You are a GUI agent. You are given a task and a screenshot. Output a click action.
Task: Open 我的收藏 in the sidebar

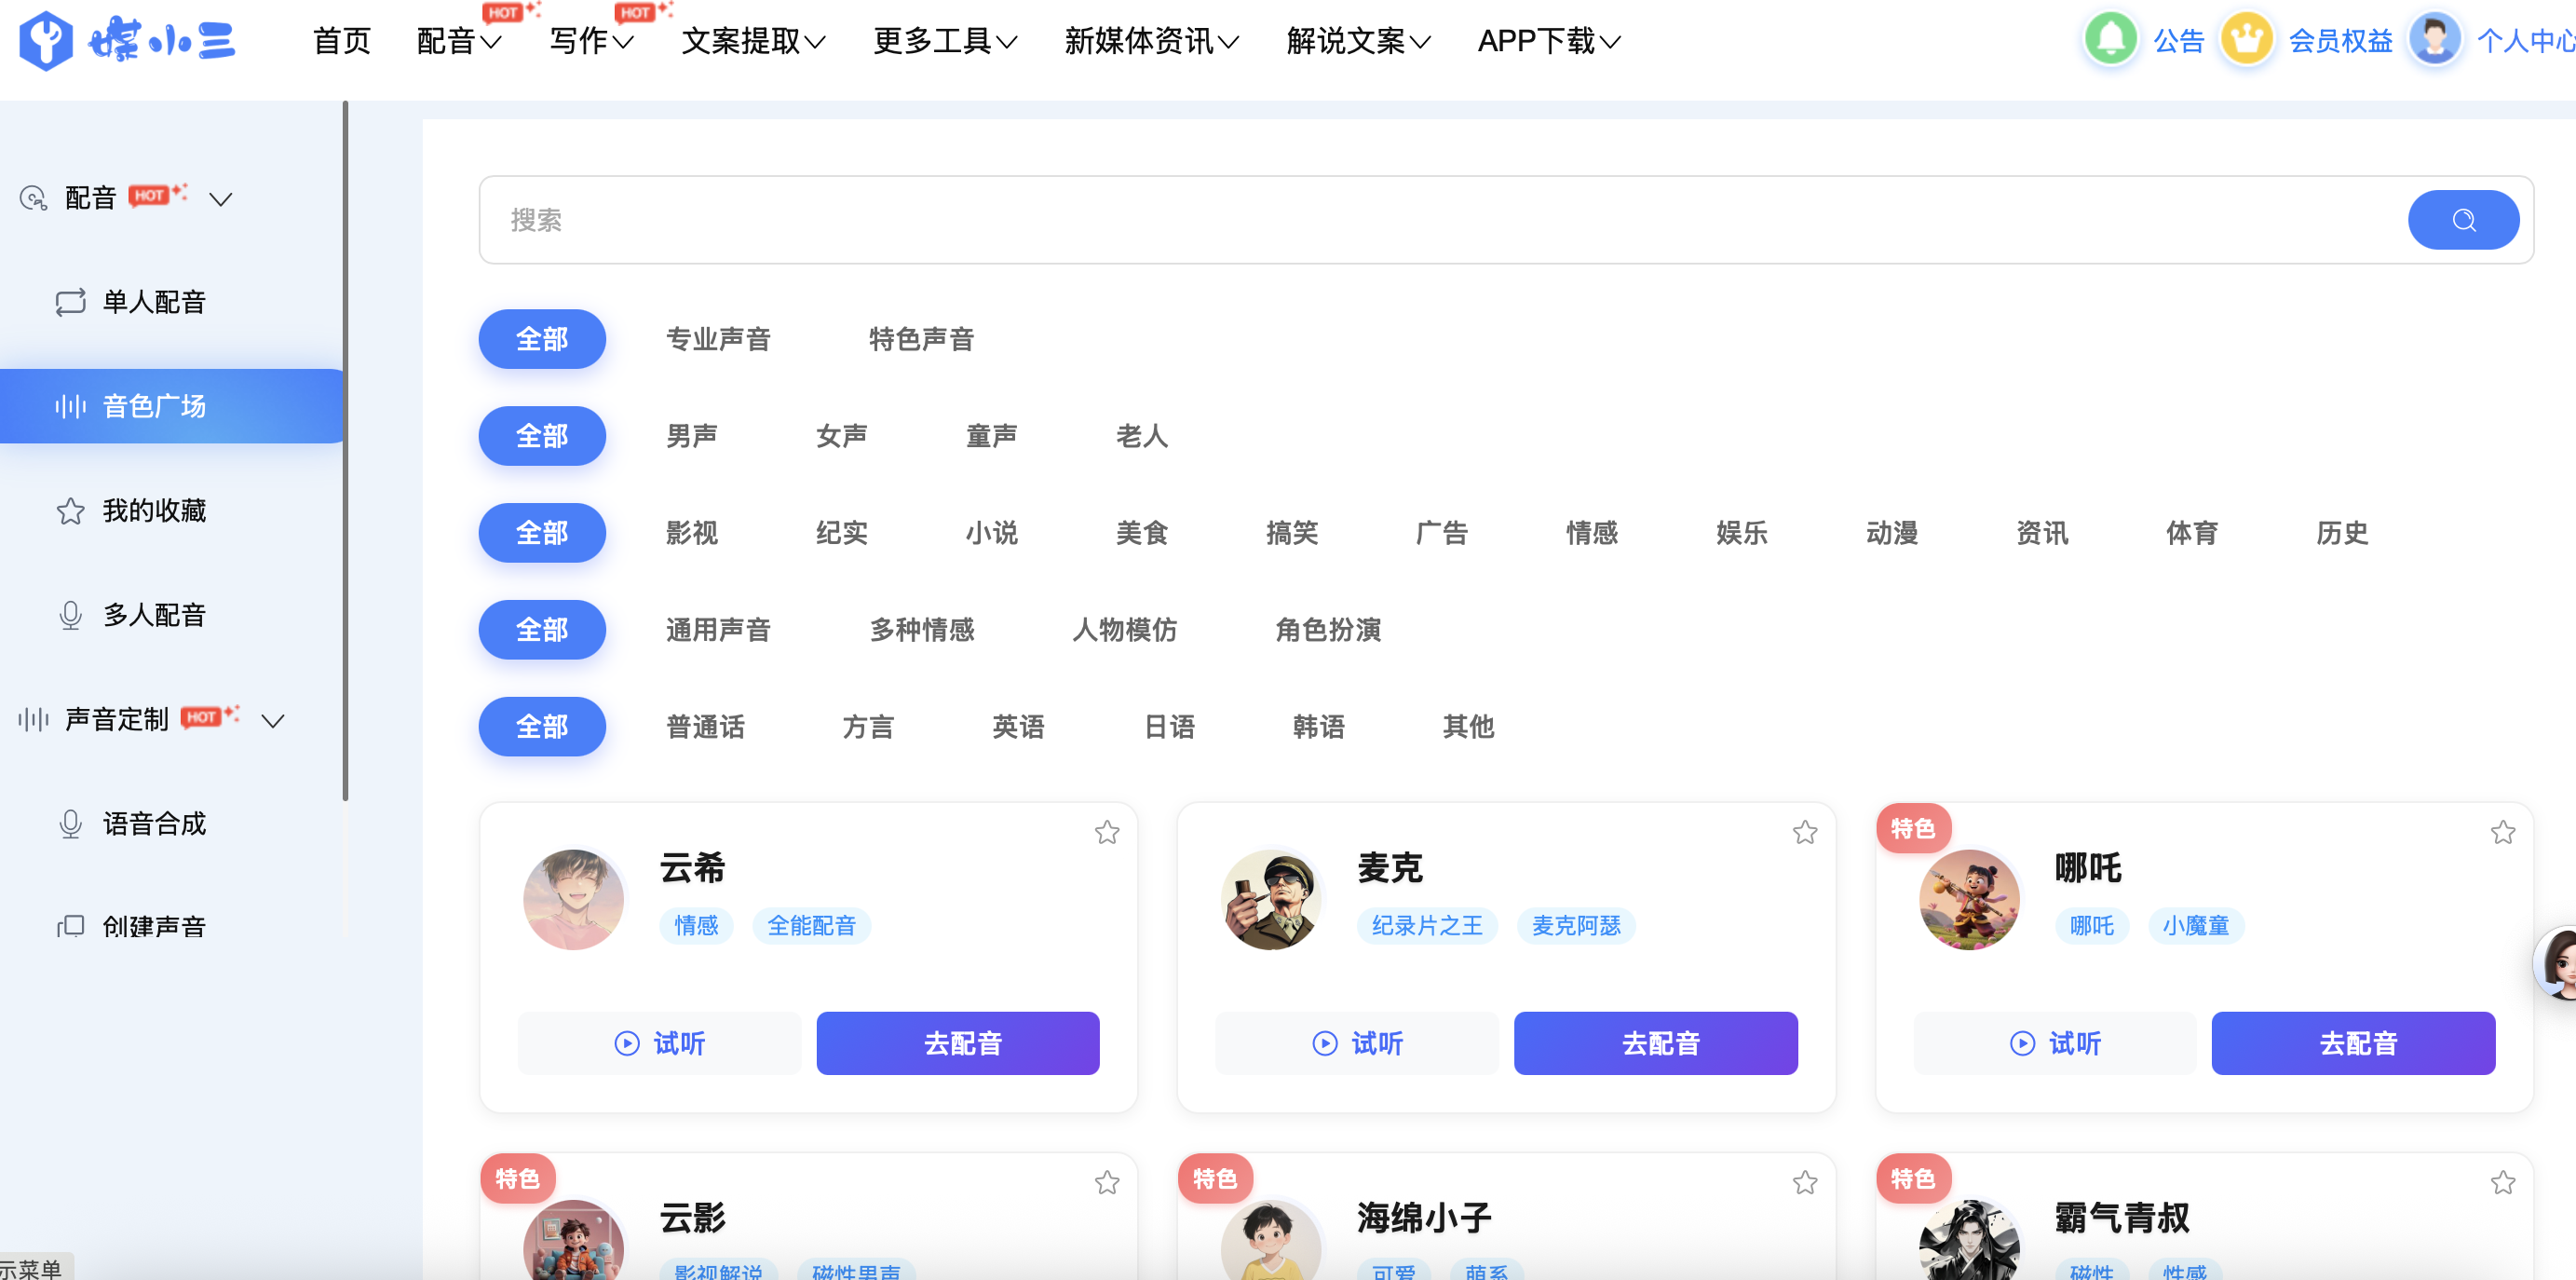(153, 511)
